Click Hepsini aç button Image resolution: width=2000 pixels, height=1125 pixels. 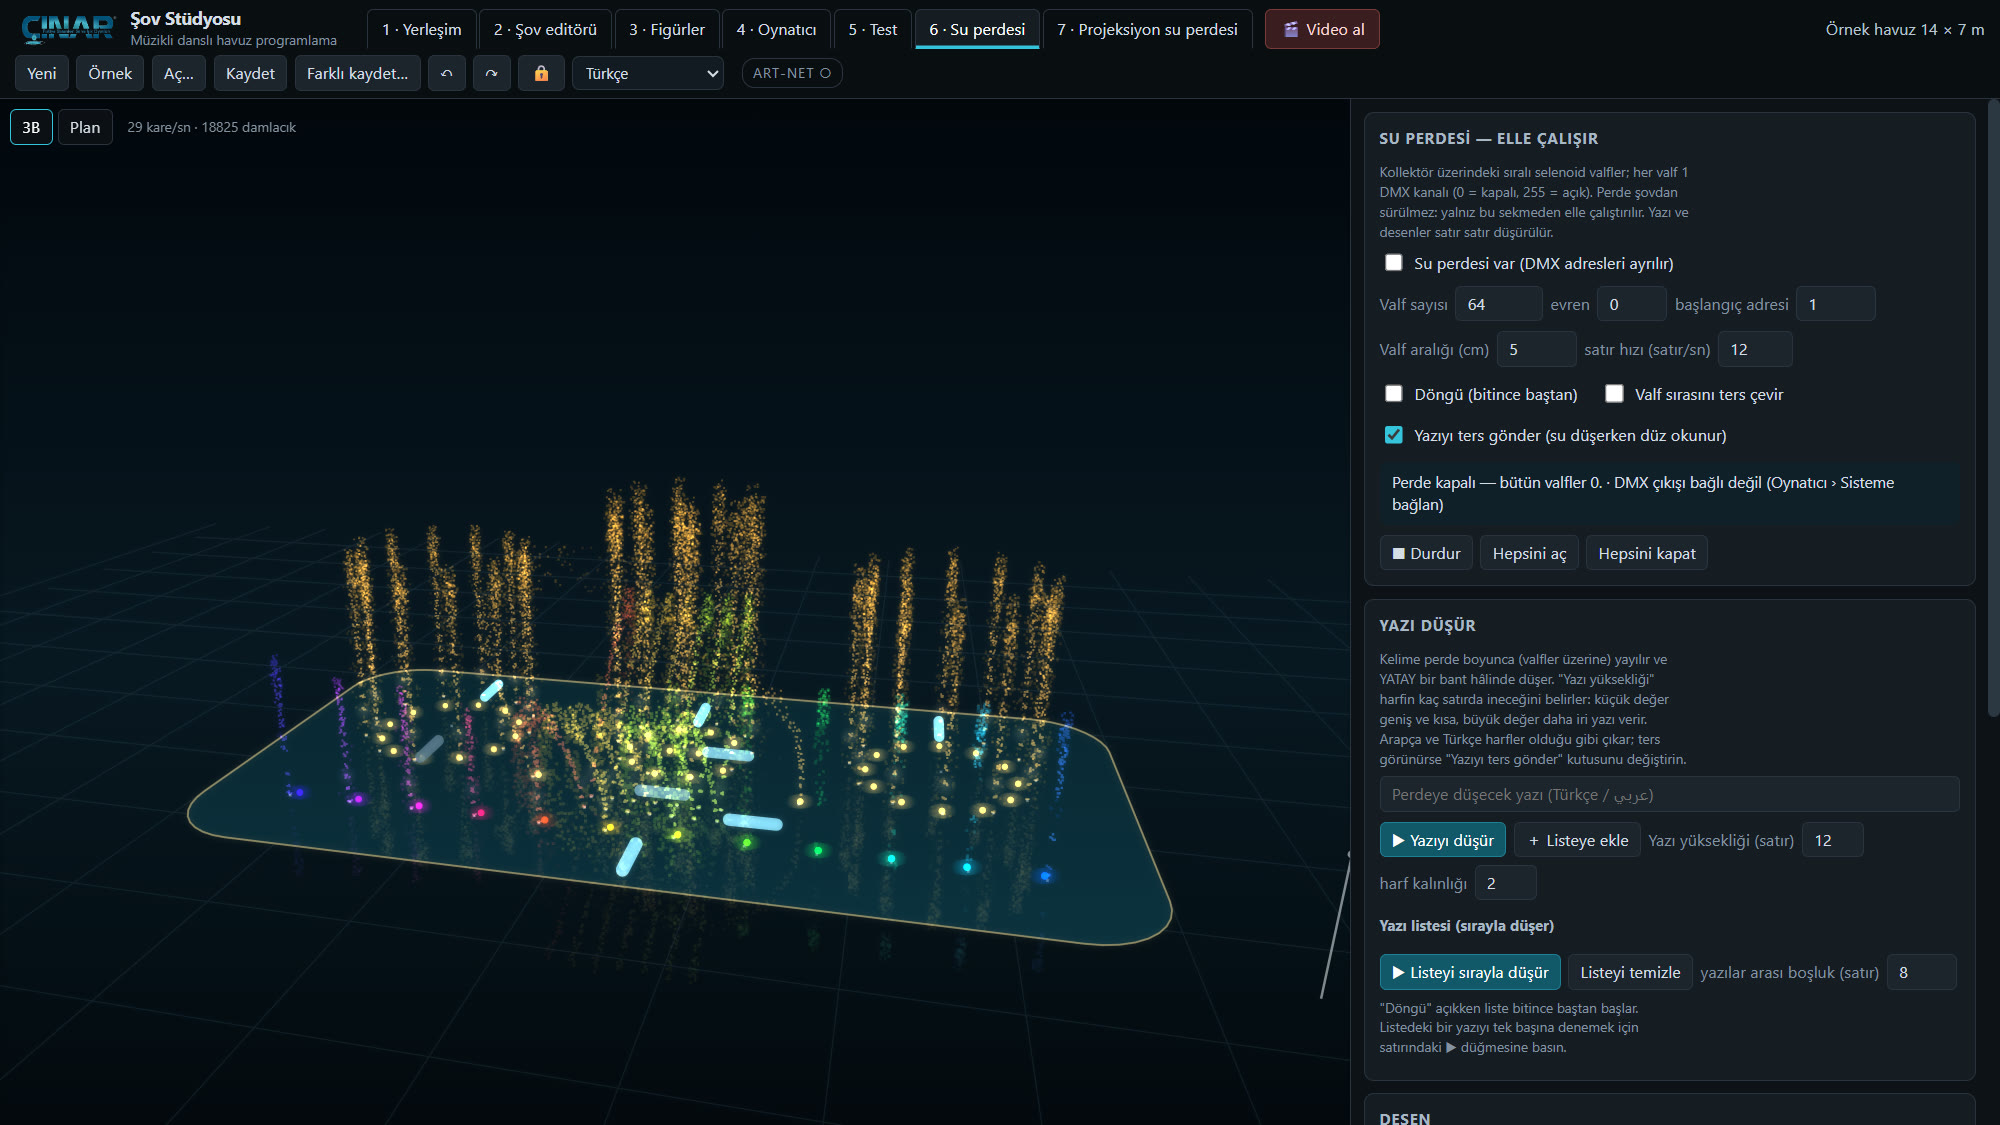[1529, 553]
